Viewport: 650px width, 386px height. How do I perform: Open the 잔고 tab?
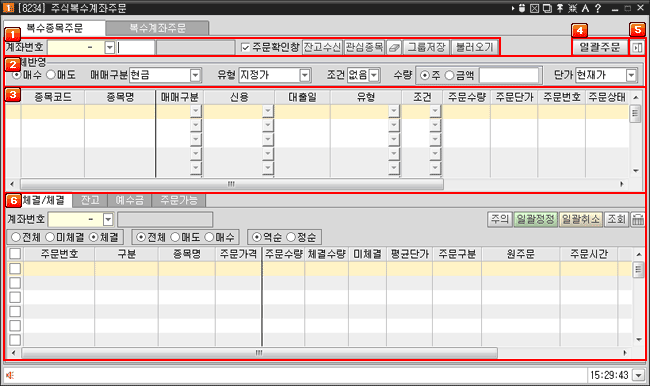pyautogui.click(x=90, y=201)
